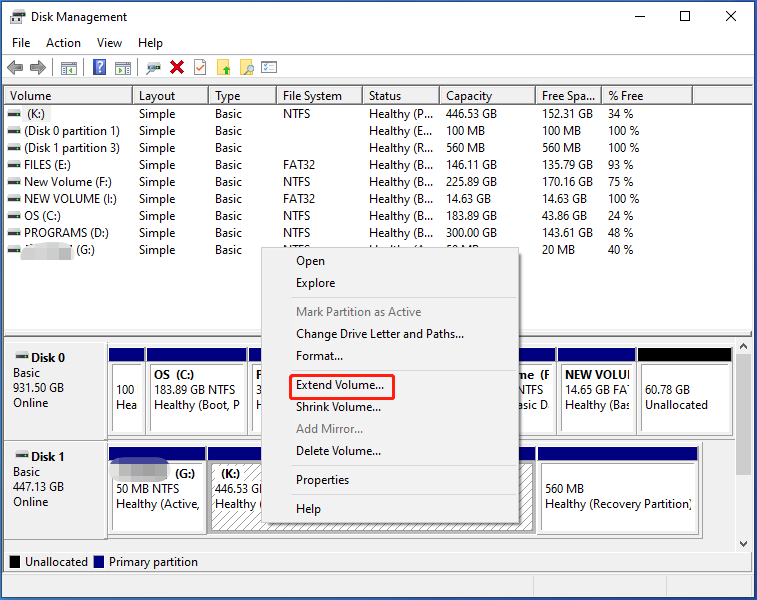Select Delete Volume... in context menu
The height and width of the screenshot is (600, 757).
390,451
